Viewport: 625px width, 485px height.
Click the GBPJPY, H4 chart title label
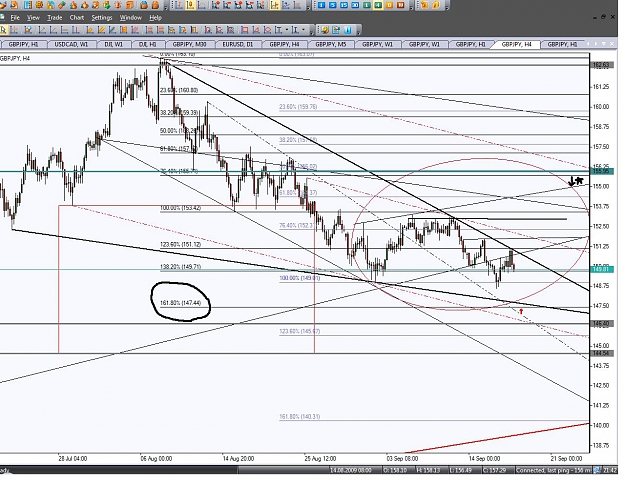(15, 59)
